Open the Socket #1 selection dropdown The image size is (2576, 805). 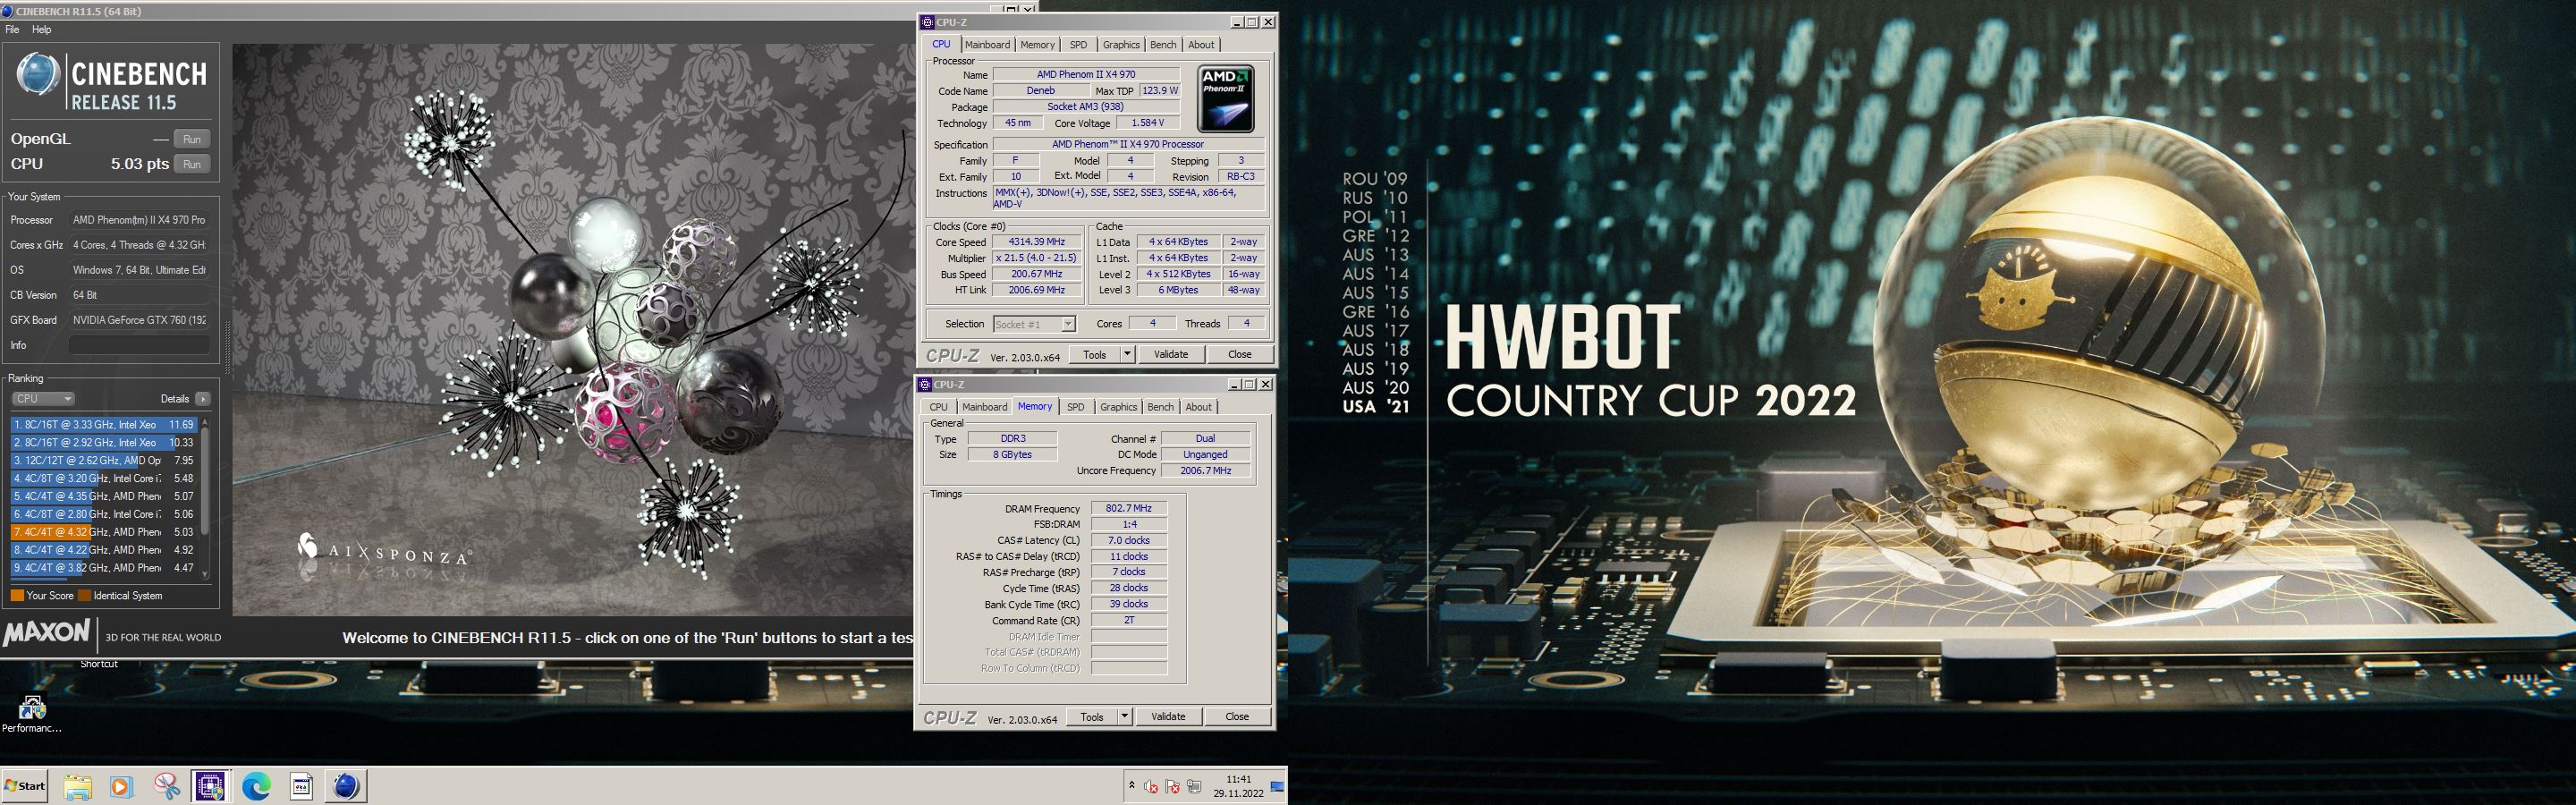(1034, 324)
